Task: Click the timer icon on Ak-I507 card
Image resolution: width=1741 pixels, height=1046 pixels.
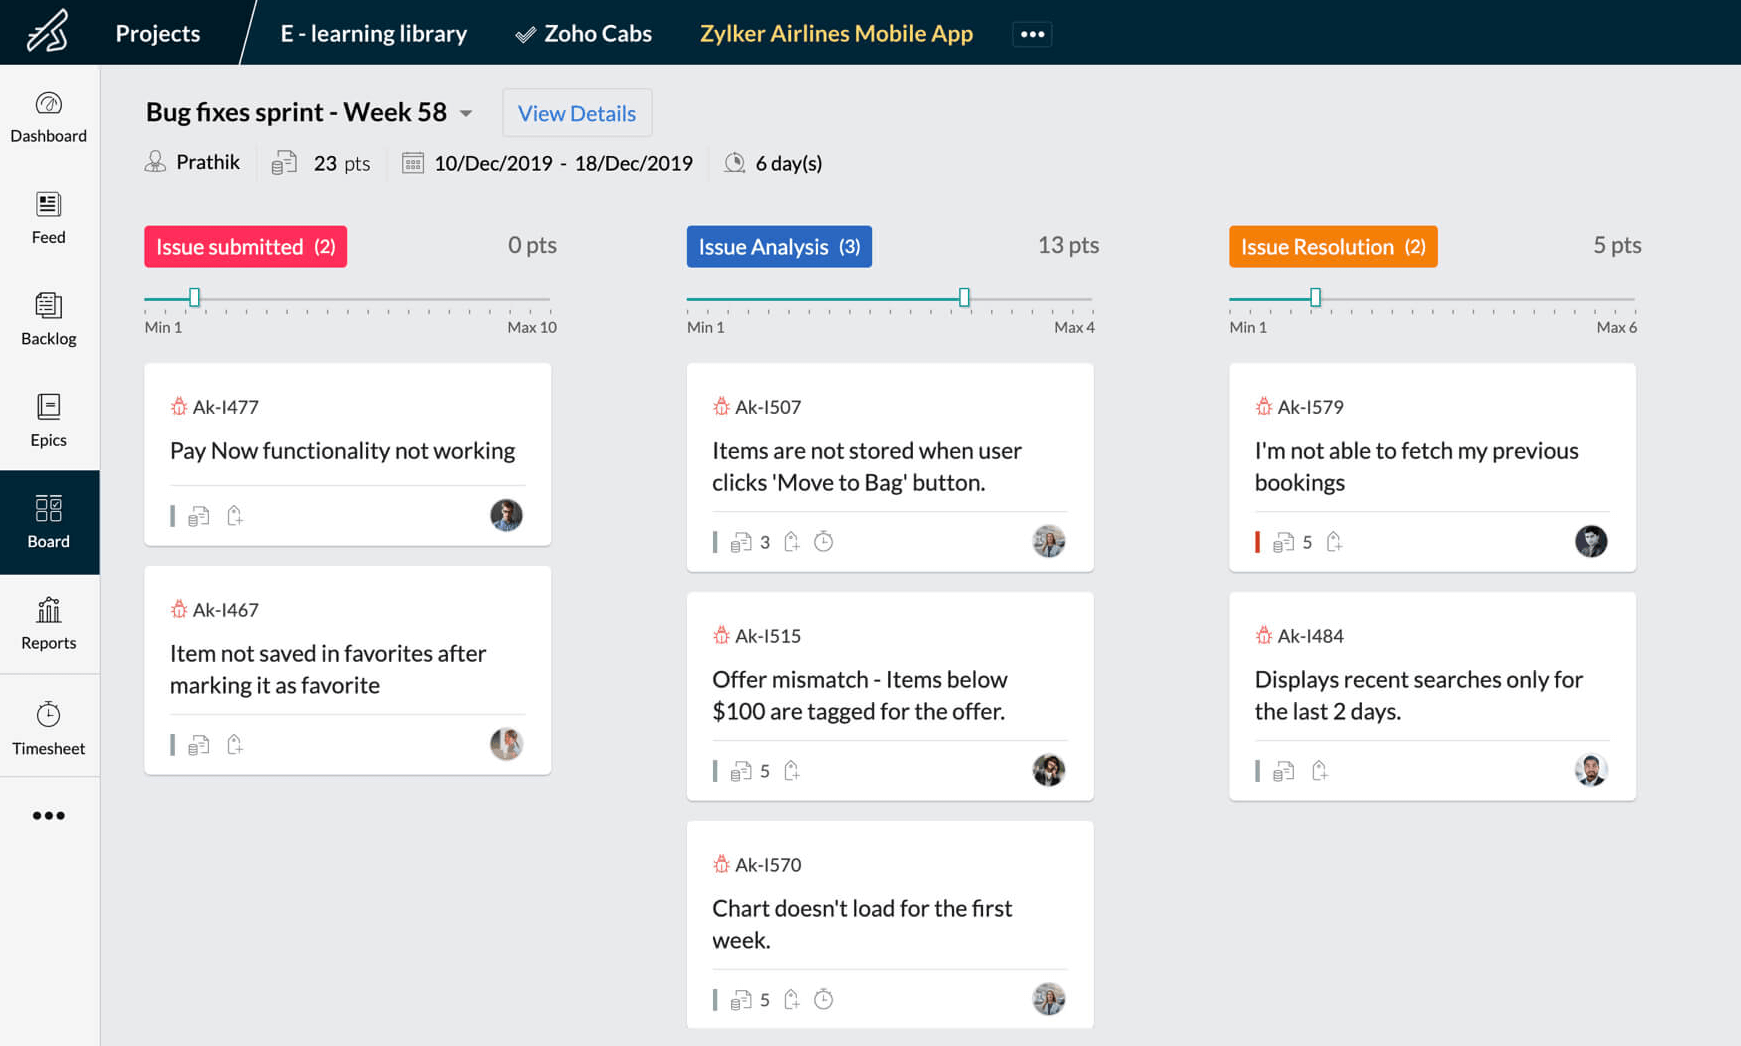Action: point(823,542)
